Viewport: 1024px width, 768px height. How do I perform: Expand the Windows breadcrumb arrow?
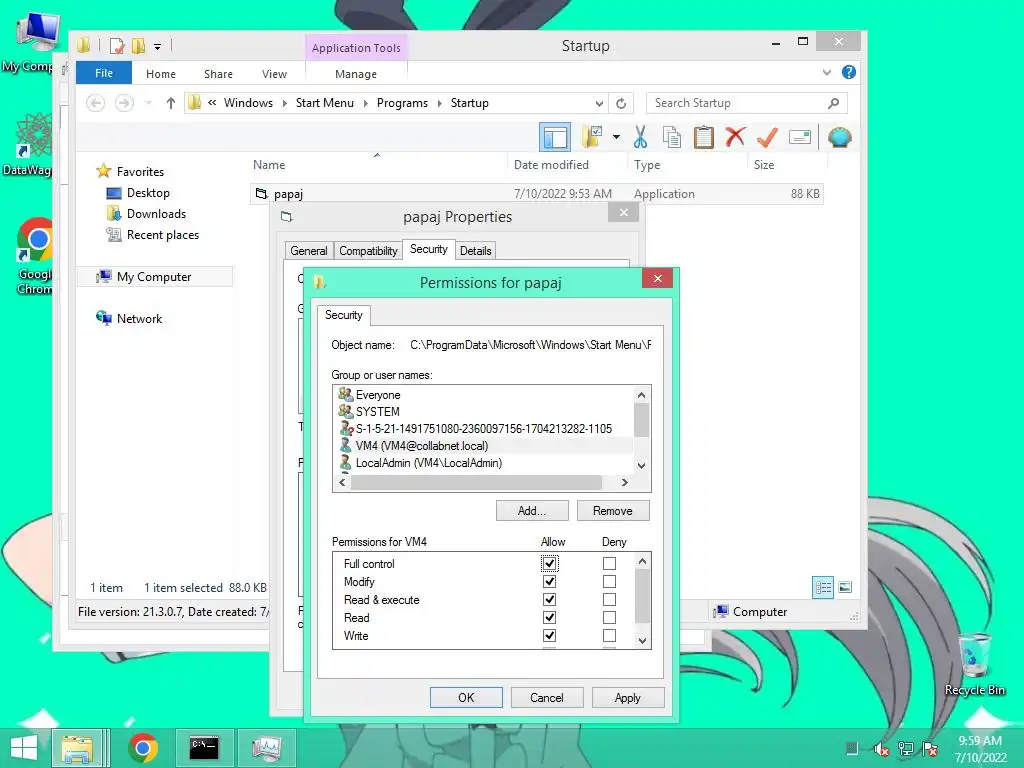[284, 103]
